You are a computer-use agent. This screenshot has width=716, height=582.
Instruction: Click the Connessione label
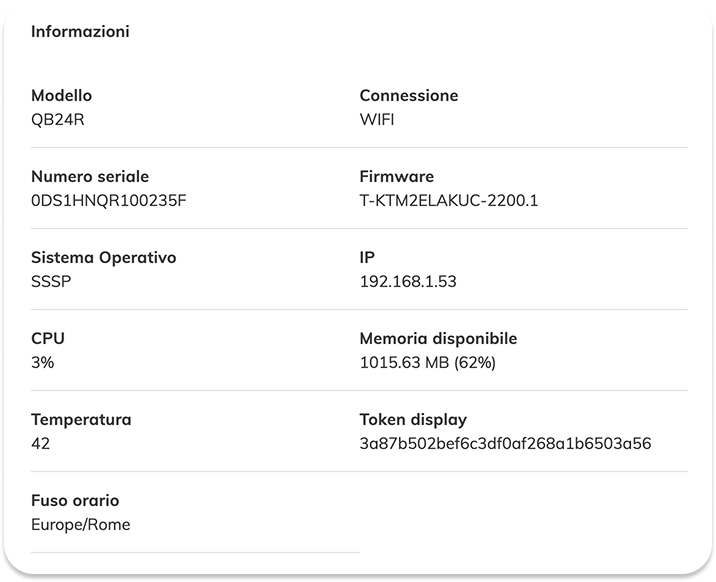(409, 95)
